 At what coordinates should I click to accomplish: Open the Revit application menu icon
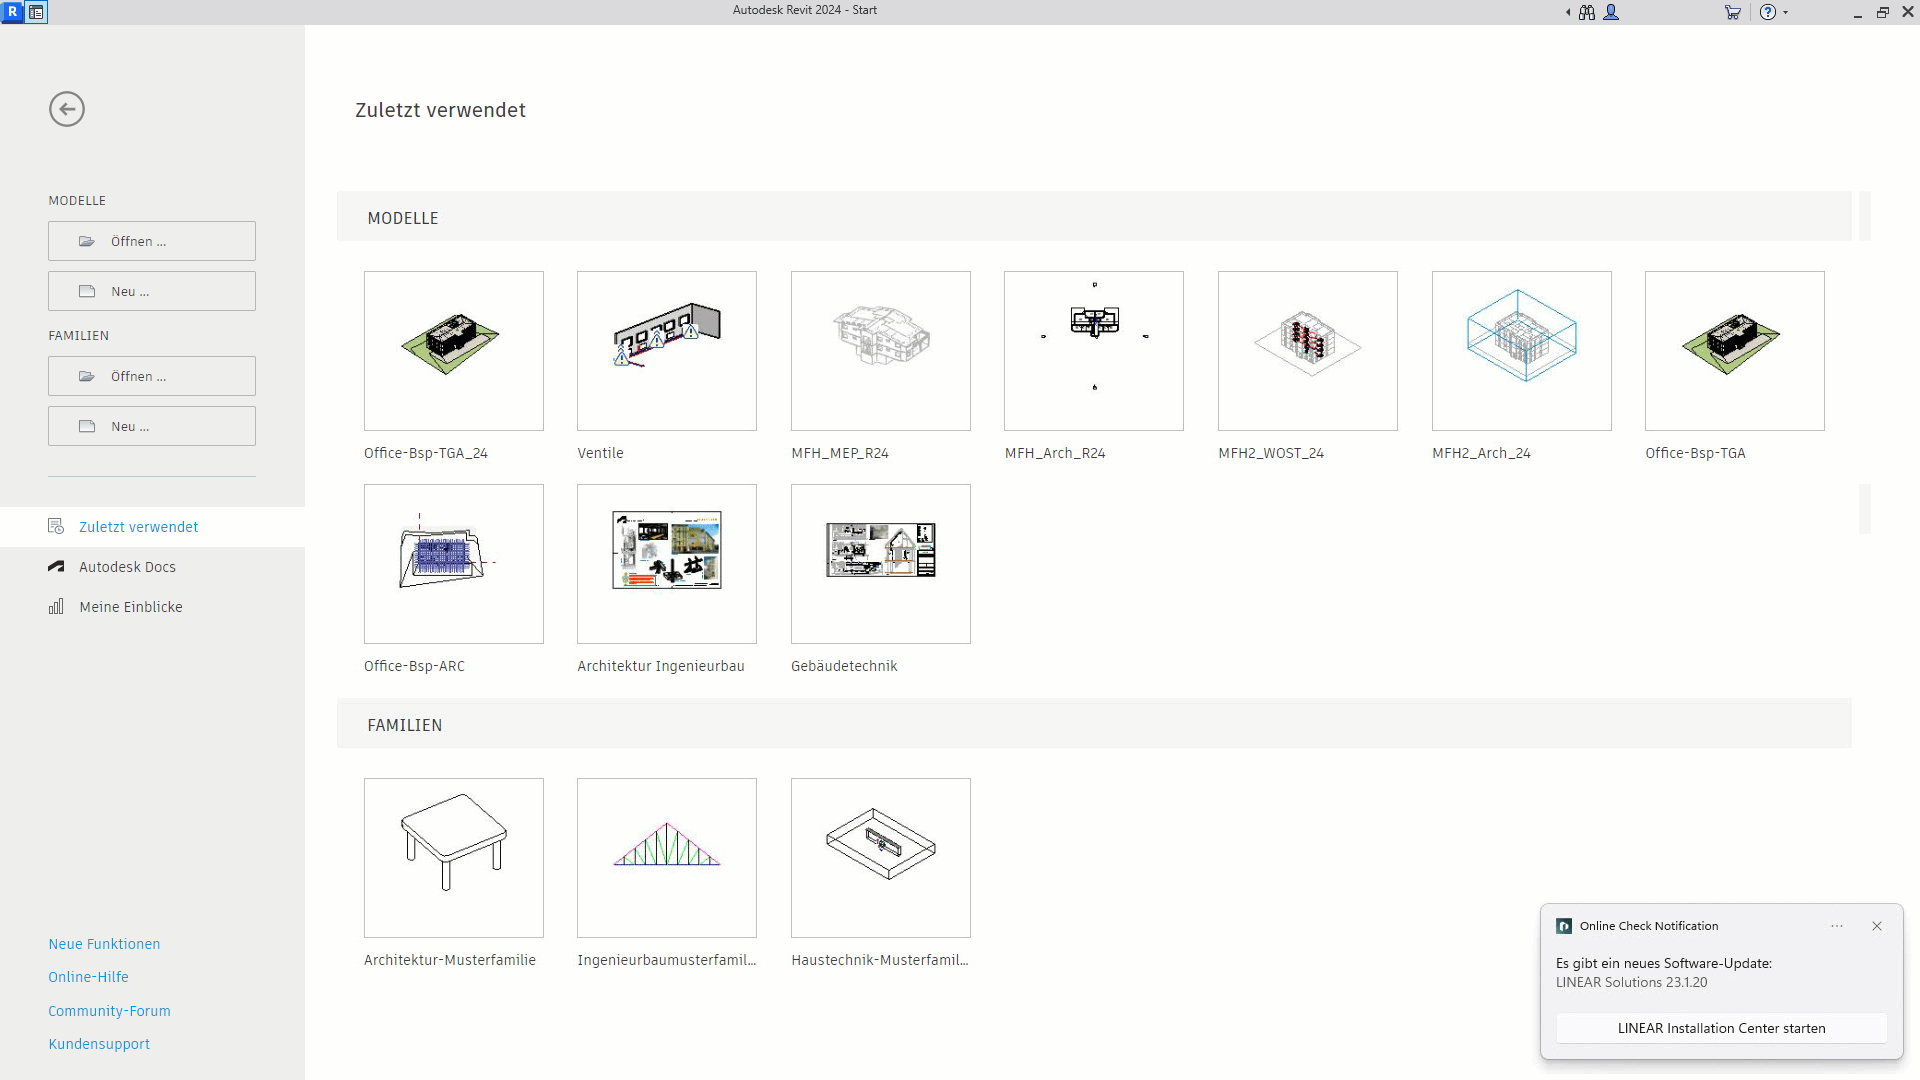pos(13,12)
